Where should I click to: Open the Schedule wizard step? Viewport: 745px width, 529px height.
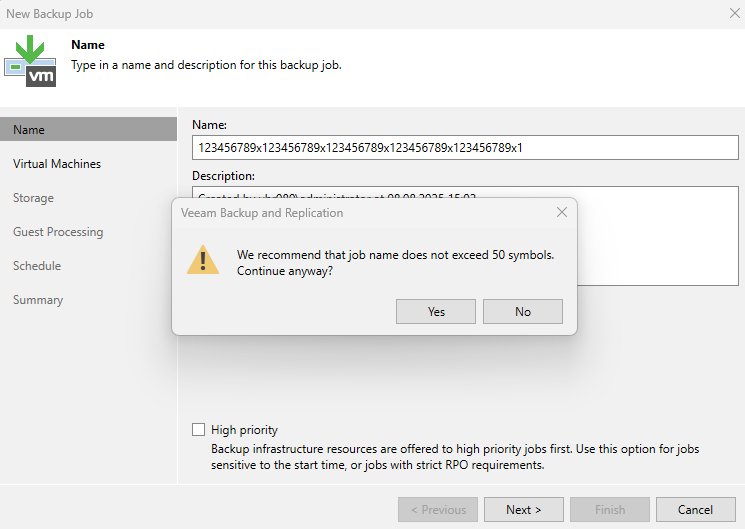coord(37,266)
